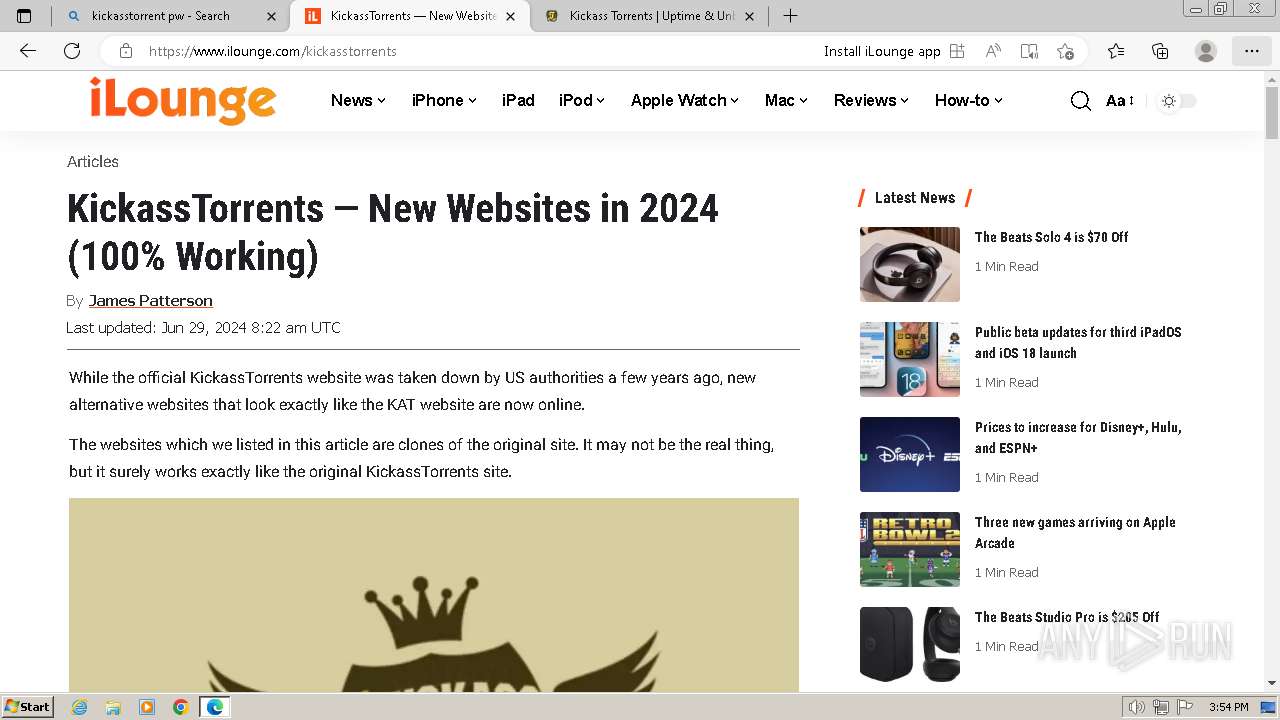Adjust font size with Aa icon
Image resolution: width=1280 pixels, height=720 pixels.
click(1119, 101)
